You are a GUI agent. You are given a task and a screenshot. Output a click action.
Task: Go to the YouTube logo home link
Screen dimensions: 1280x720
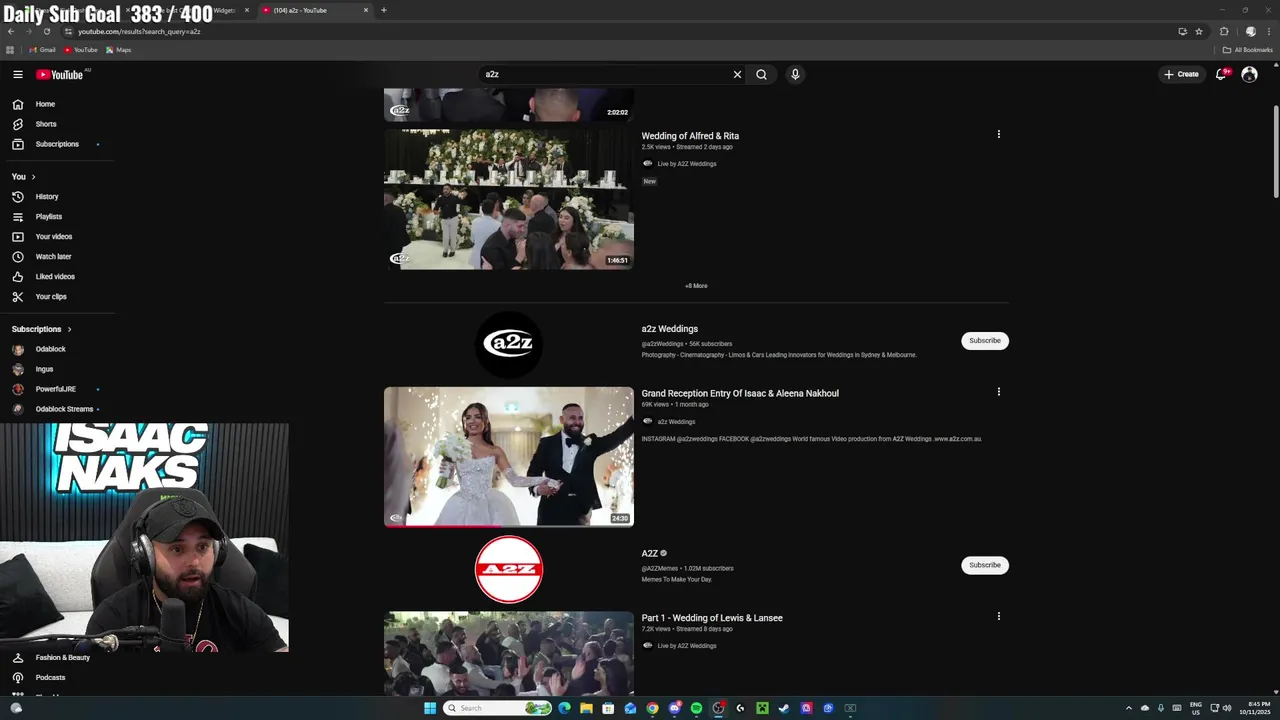[60, 74]
